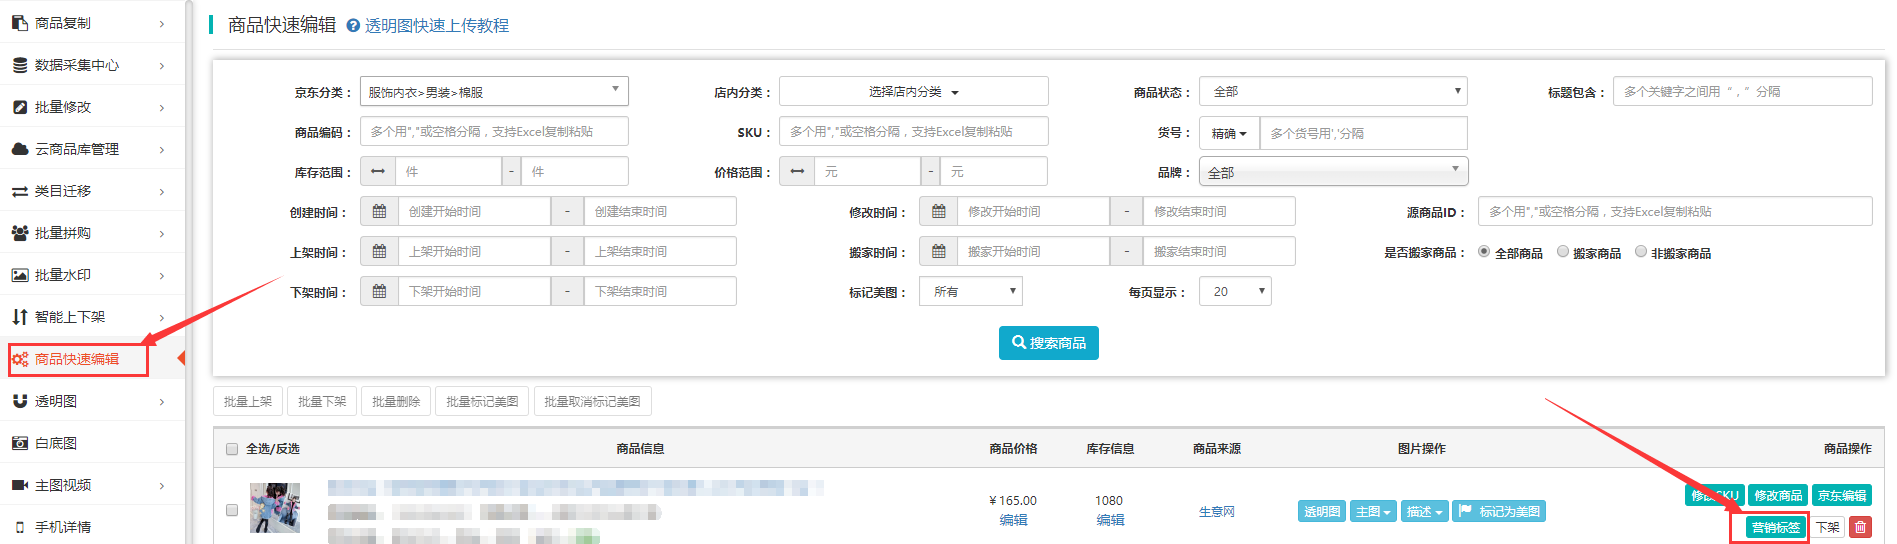This screenshot has width=1897, height=544.
Task: Click the help icon beside 透明图快速上传教程
Action: point(353,26)
